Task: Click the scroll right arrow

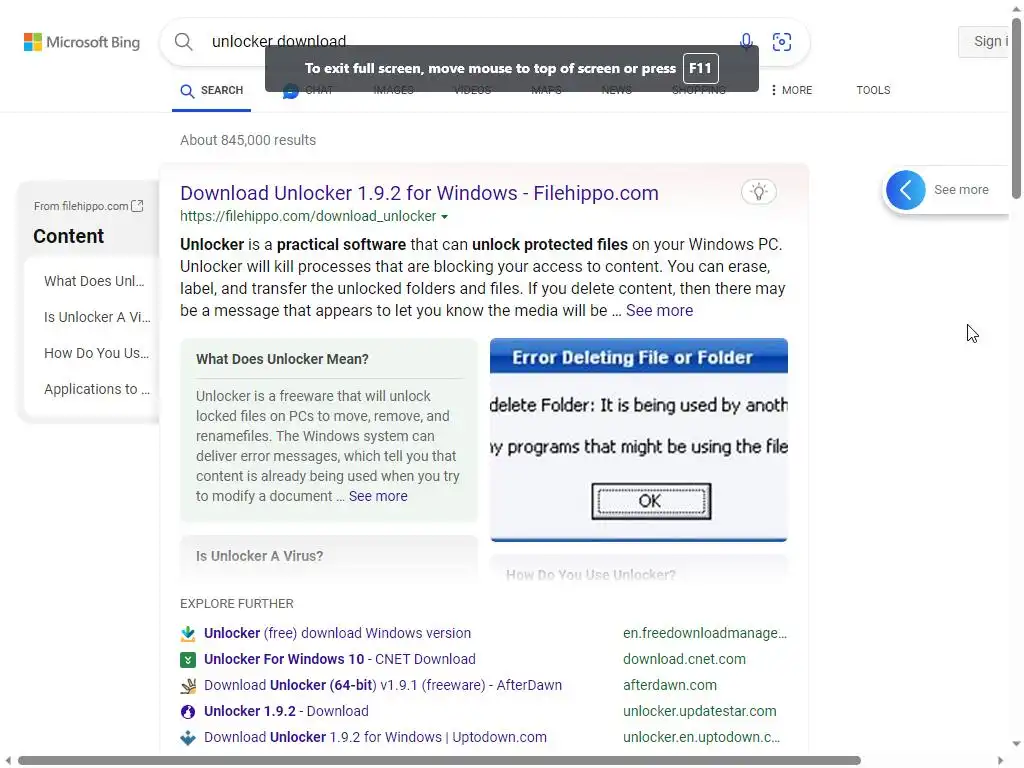Action: (1000, 761)
